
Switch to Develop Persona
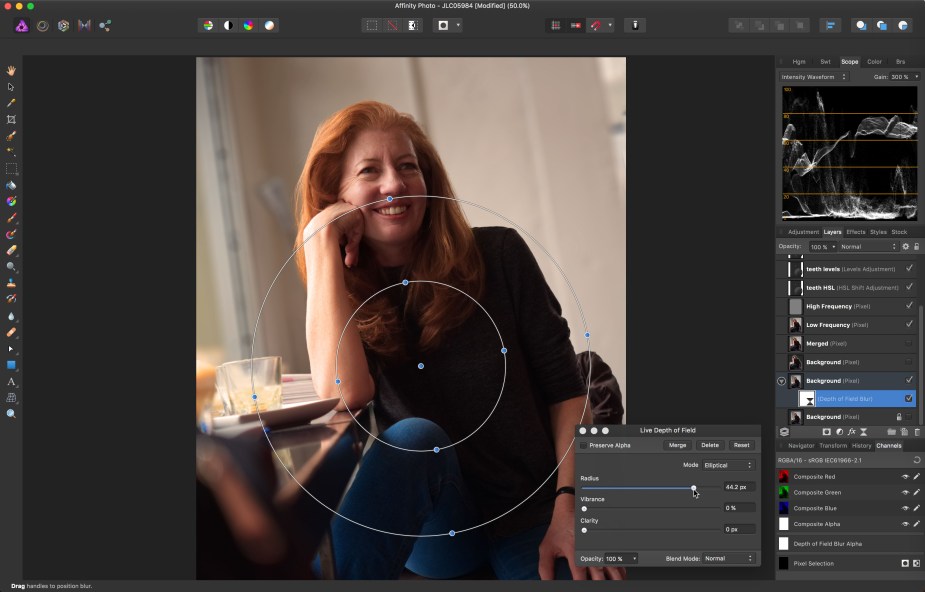click(63, 25)
